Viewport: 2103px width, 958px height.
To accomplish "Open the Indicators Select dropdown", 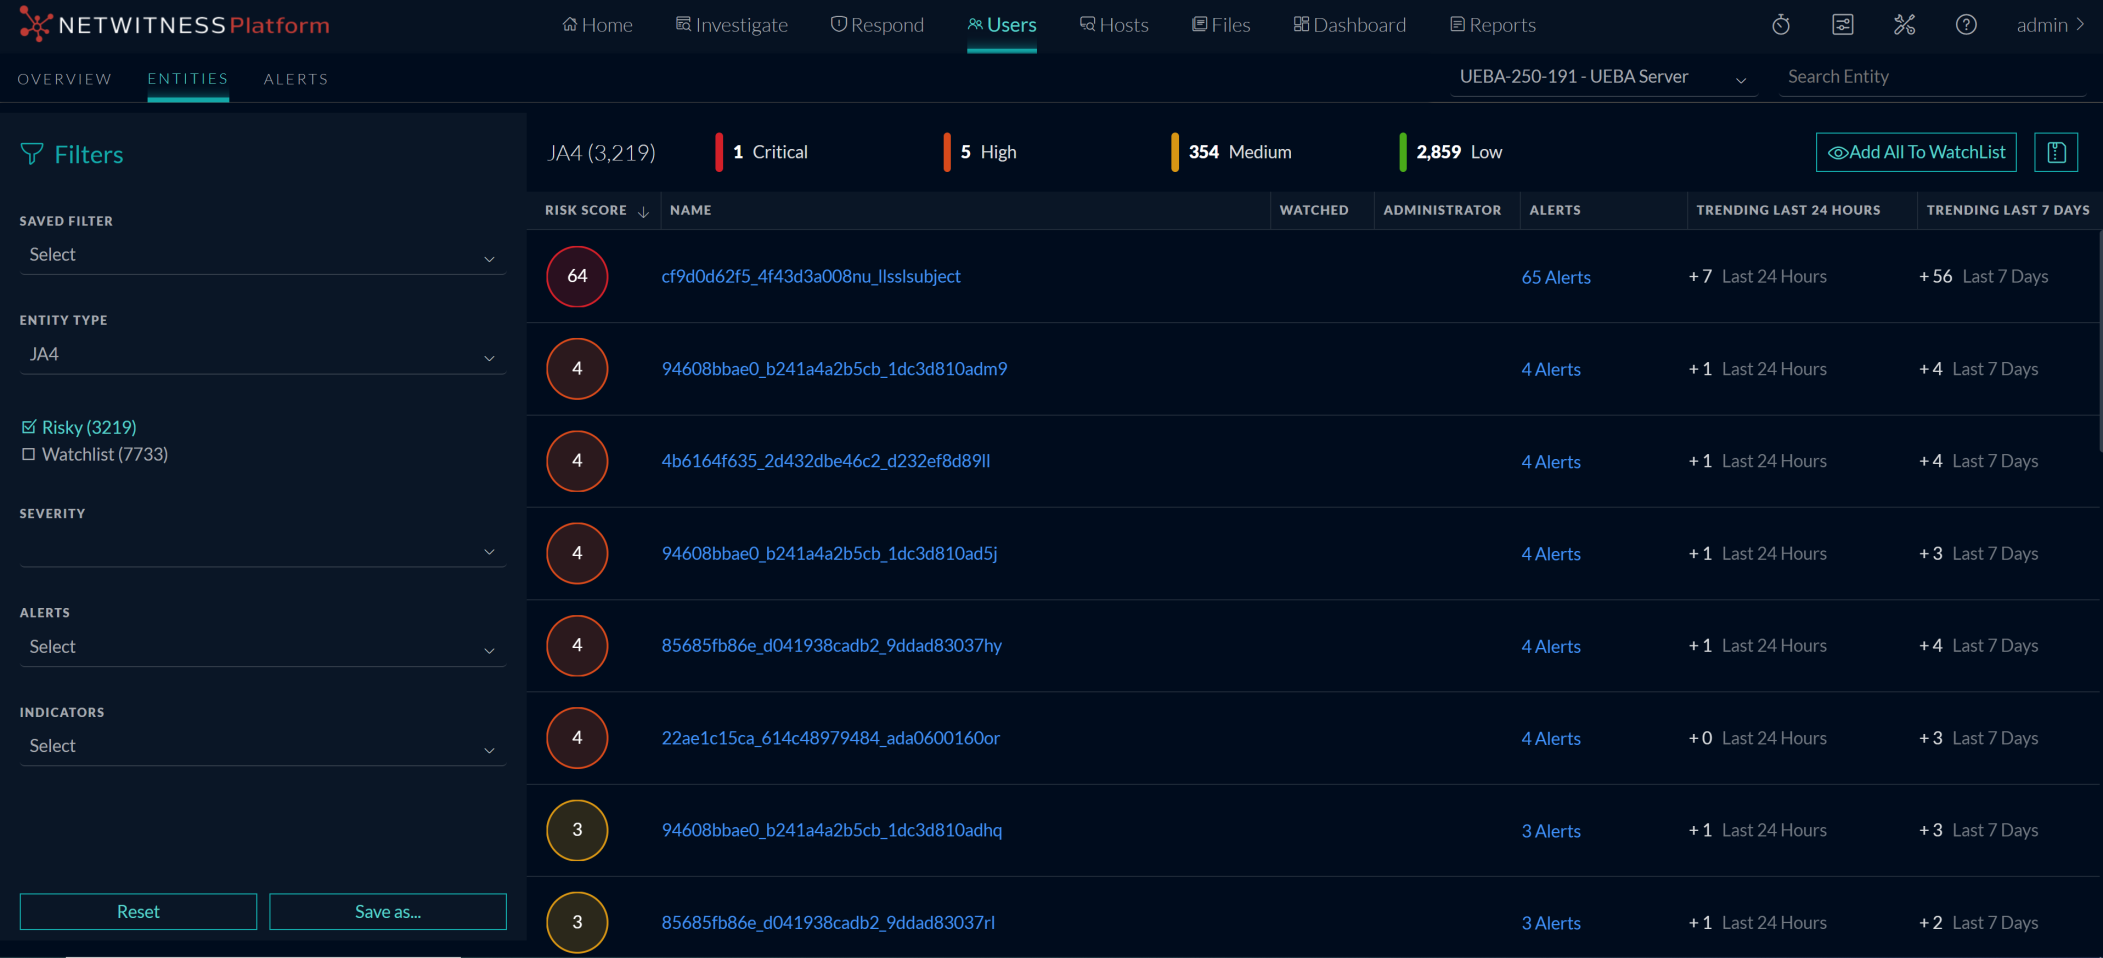I will click(x=262, y=746).
